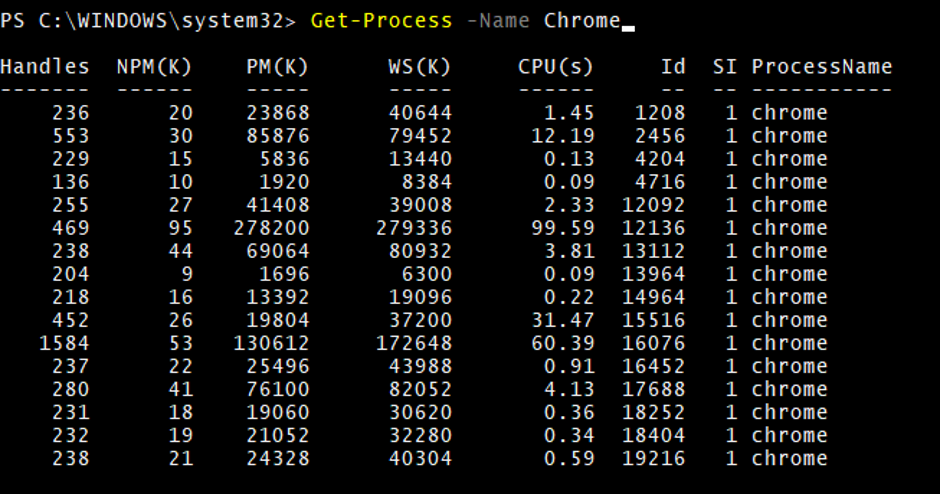This screenshot has width=940, height=494.
Task: Click WS value 172648
Action: point(414,344)
